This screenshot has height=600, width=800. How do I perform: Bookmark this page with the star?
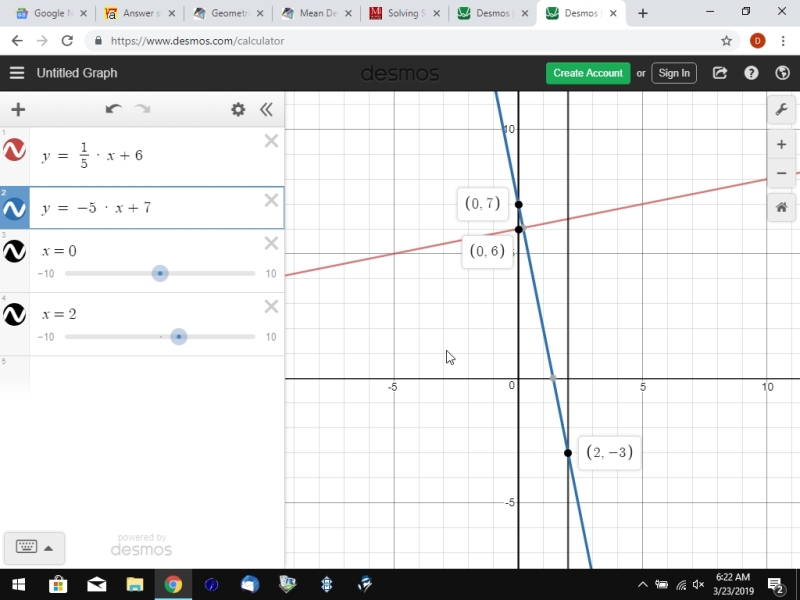pyautogui.click(x=727, y=41)
